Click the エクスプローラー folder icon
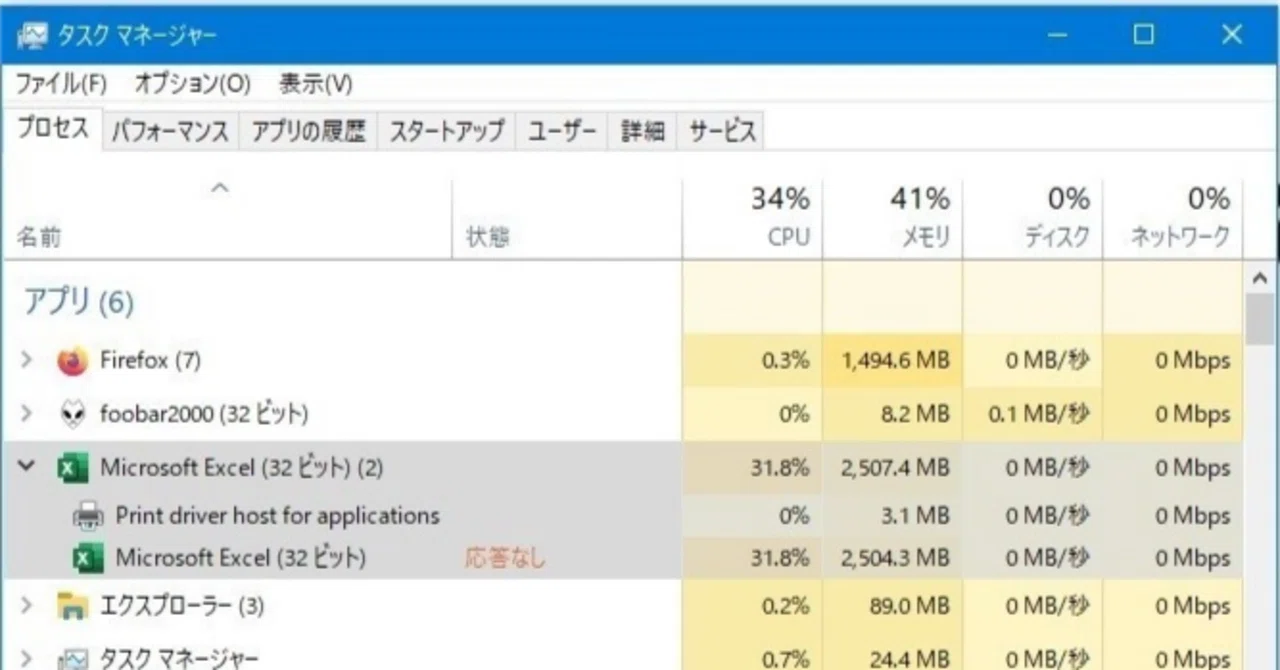Image resolution: width=1280 pixels, height=670 pixels. click(x=72, y=606)
